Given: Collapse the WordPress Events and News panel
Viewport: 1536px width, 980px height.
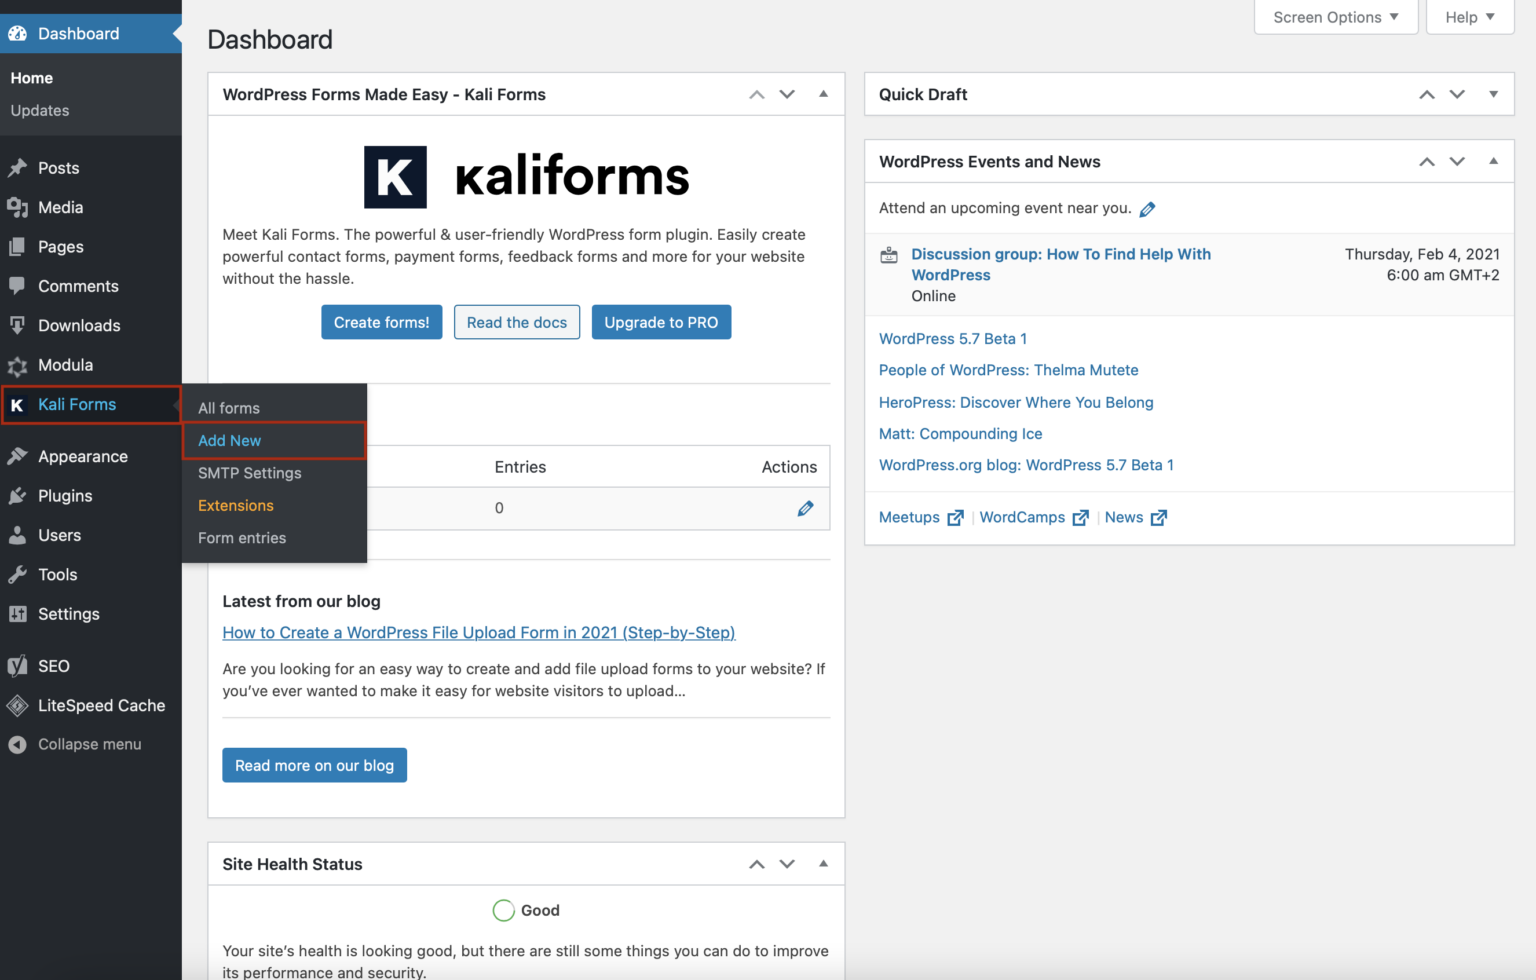Looking at the screenshot, I should click(x=1493, y=161).
